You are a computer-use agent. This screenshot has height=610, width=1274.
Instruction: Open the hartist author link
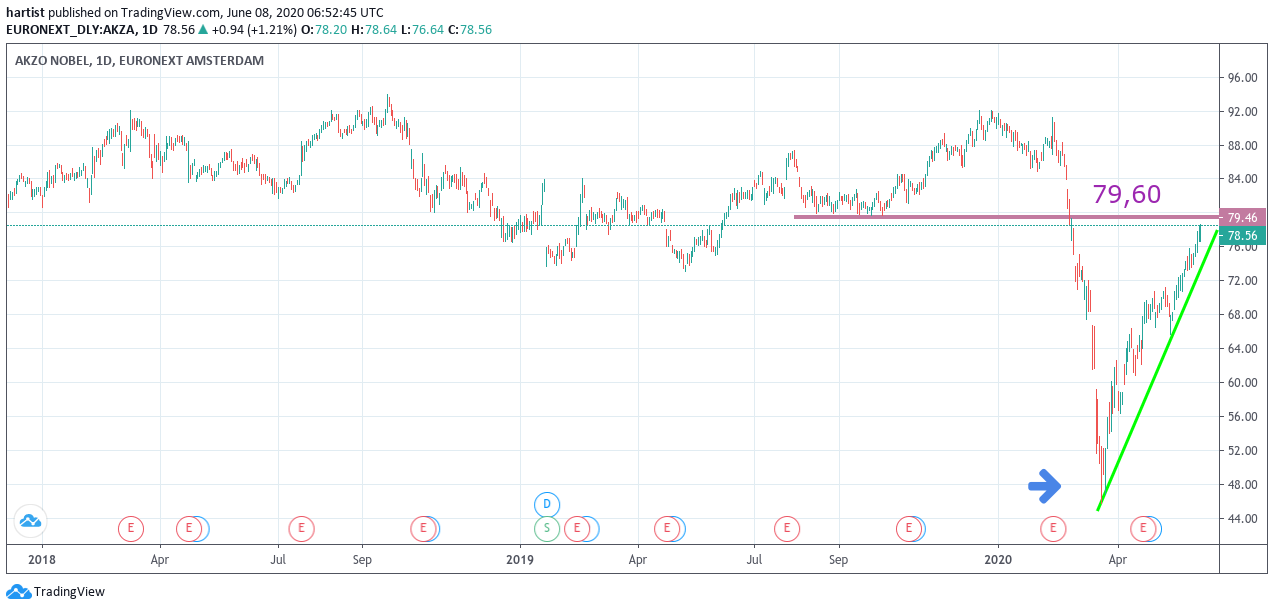click(x=25, y=13)
